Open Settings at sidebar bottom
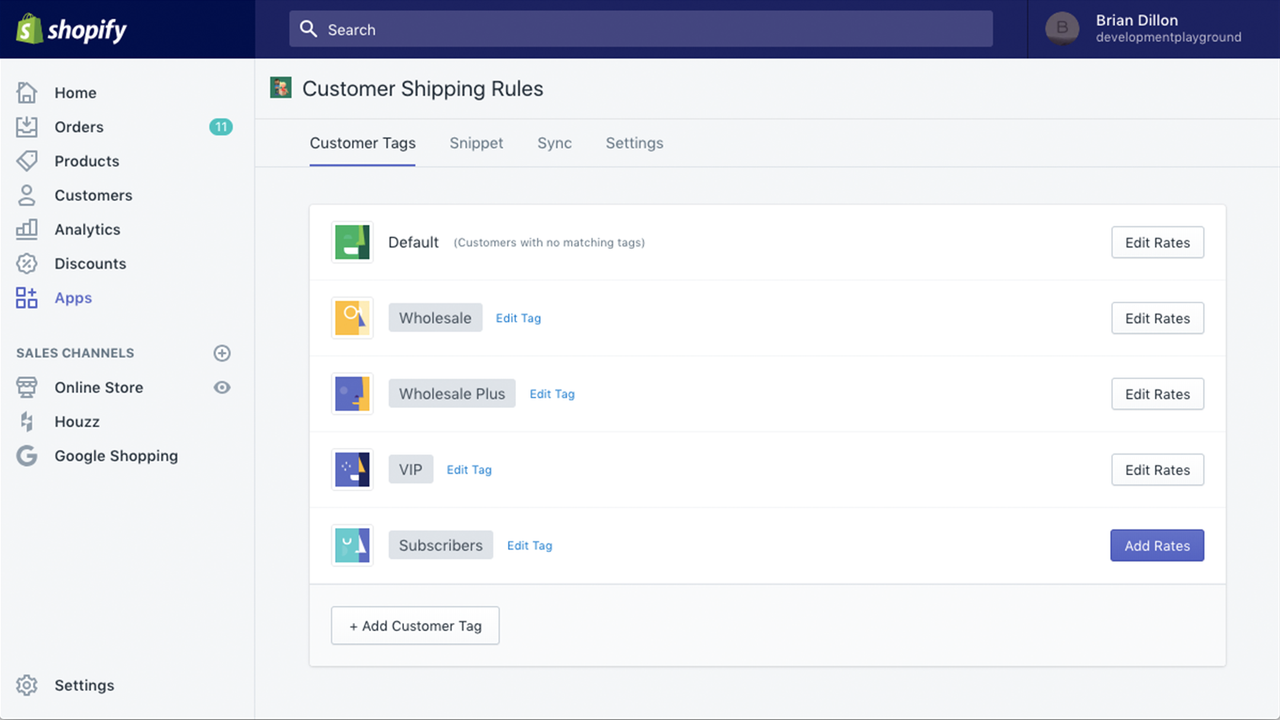1280x720 pixels. click(x=84, y=685)
